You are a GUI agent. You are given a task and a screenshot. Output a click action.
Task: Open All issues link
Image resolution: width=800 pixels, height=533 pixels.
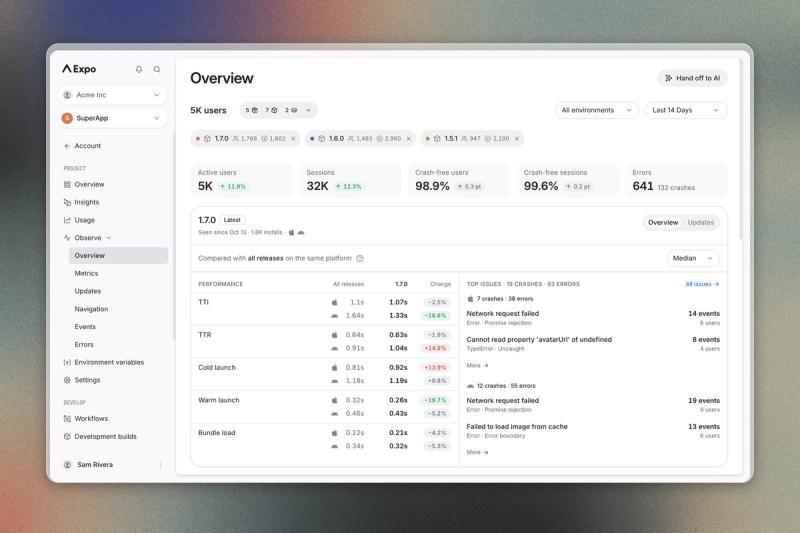(x=702, y=284)
